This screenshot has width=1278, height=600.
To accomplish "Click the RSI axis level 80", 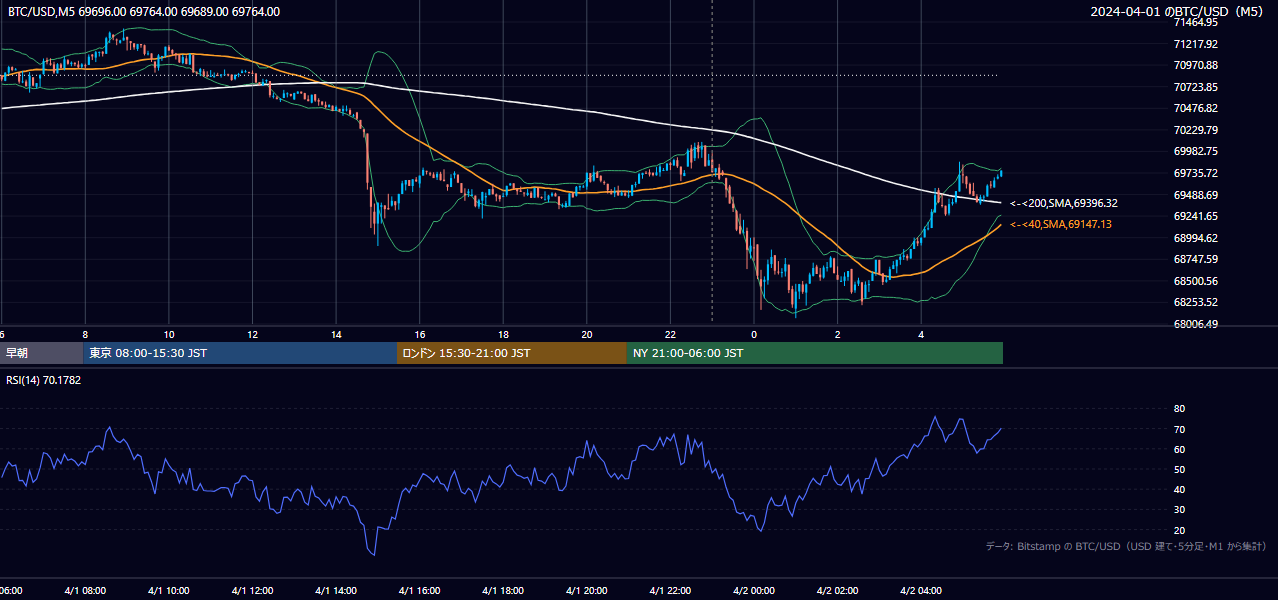I will point(1179,409).
